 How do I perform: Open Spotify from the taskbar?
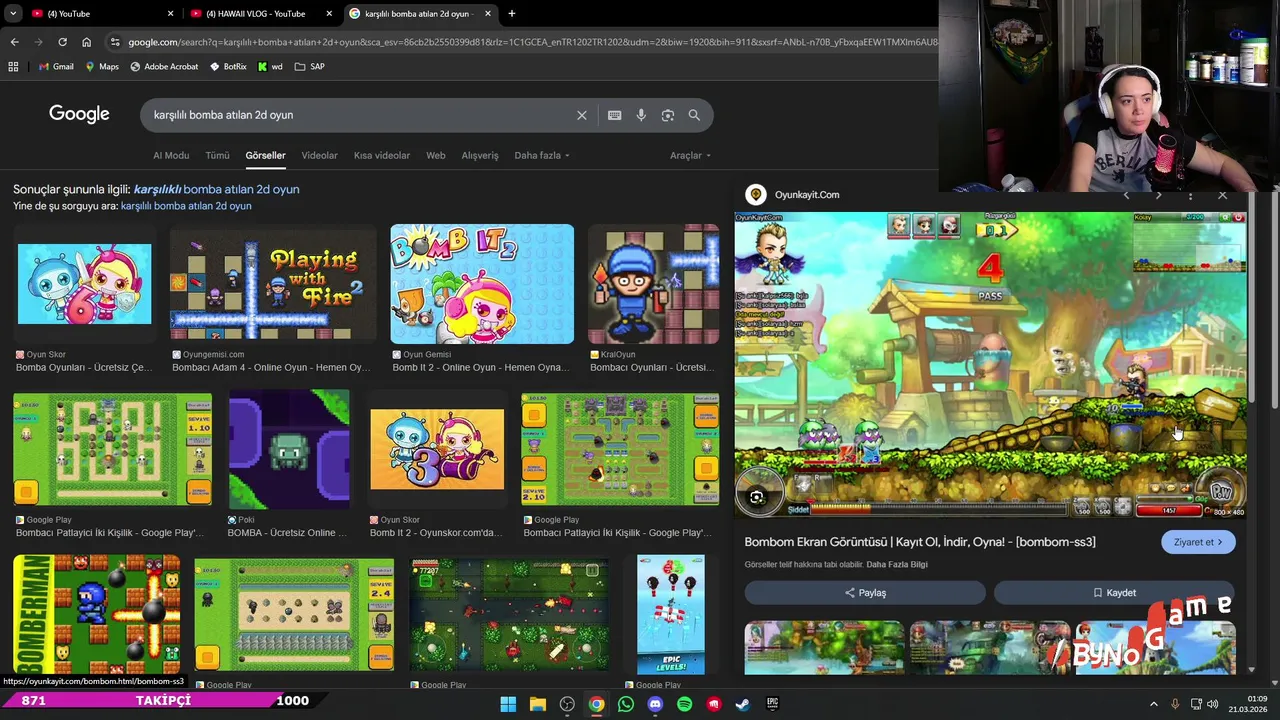[x=684, y=704]
